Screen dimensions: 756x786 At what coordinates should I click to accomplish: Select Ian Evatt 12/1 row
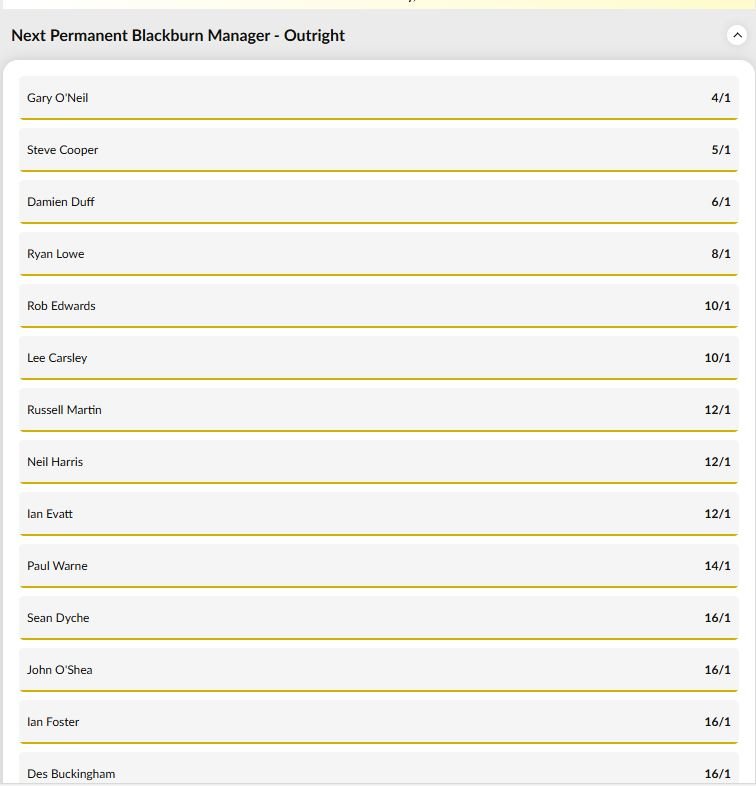(379, 514)
